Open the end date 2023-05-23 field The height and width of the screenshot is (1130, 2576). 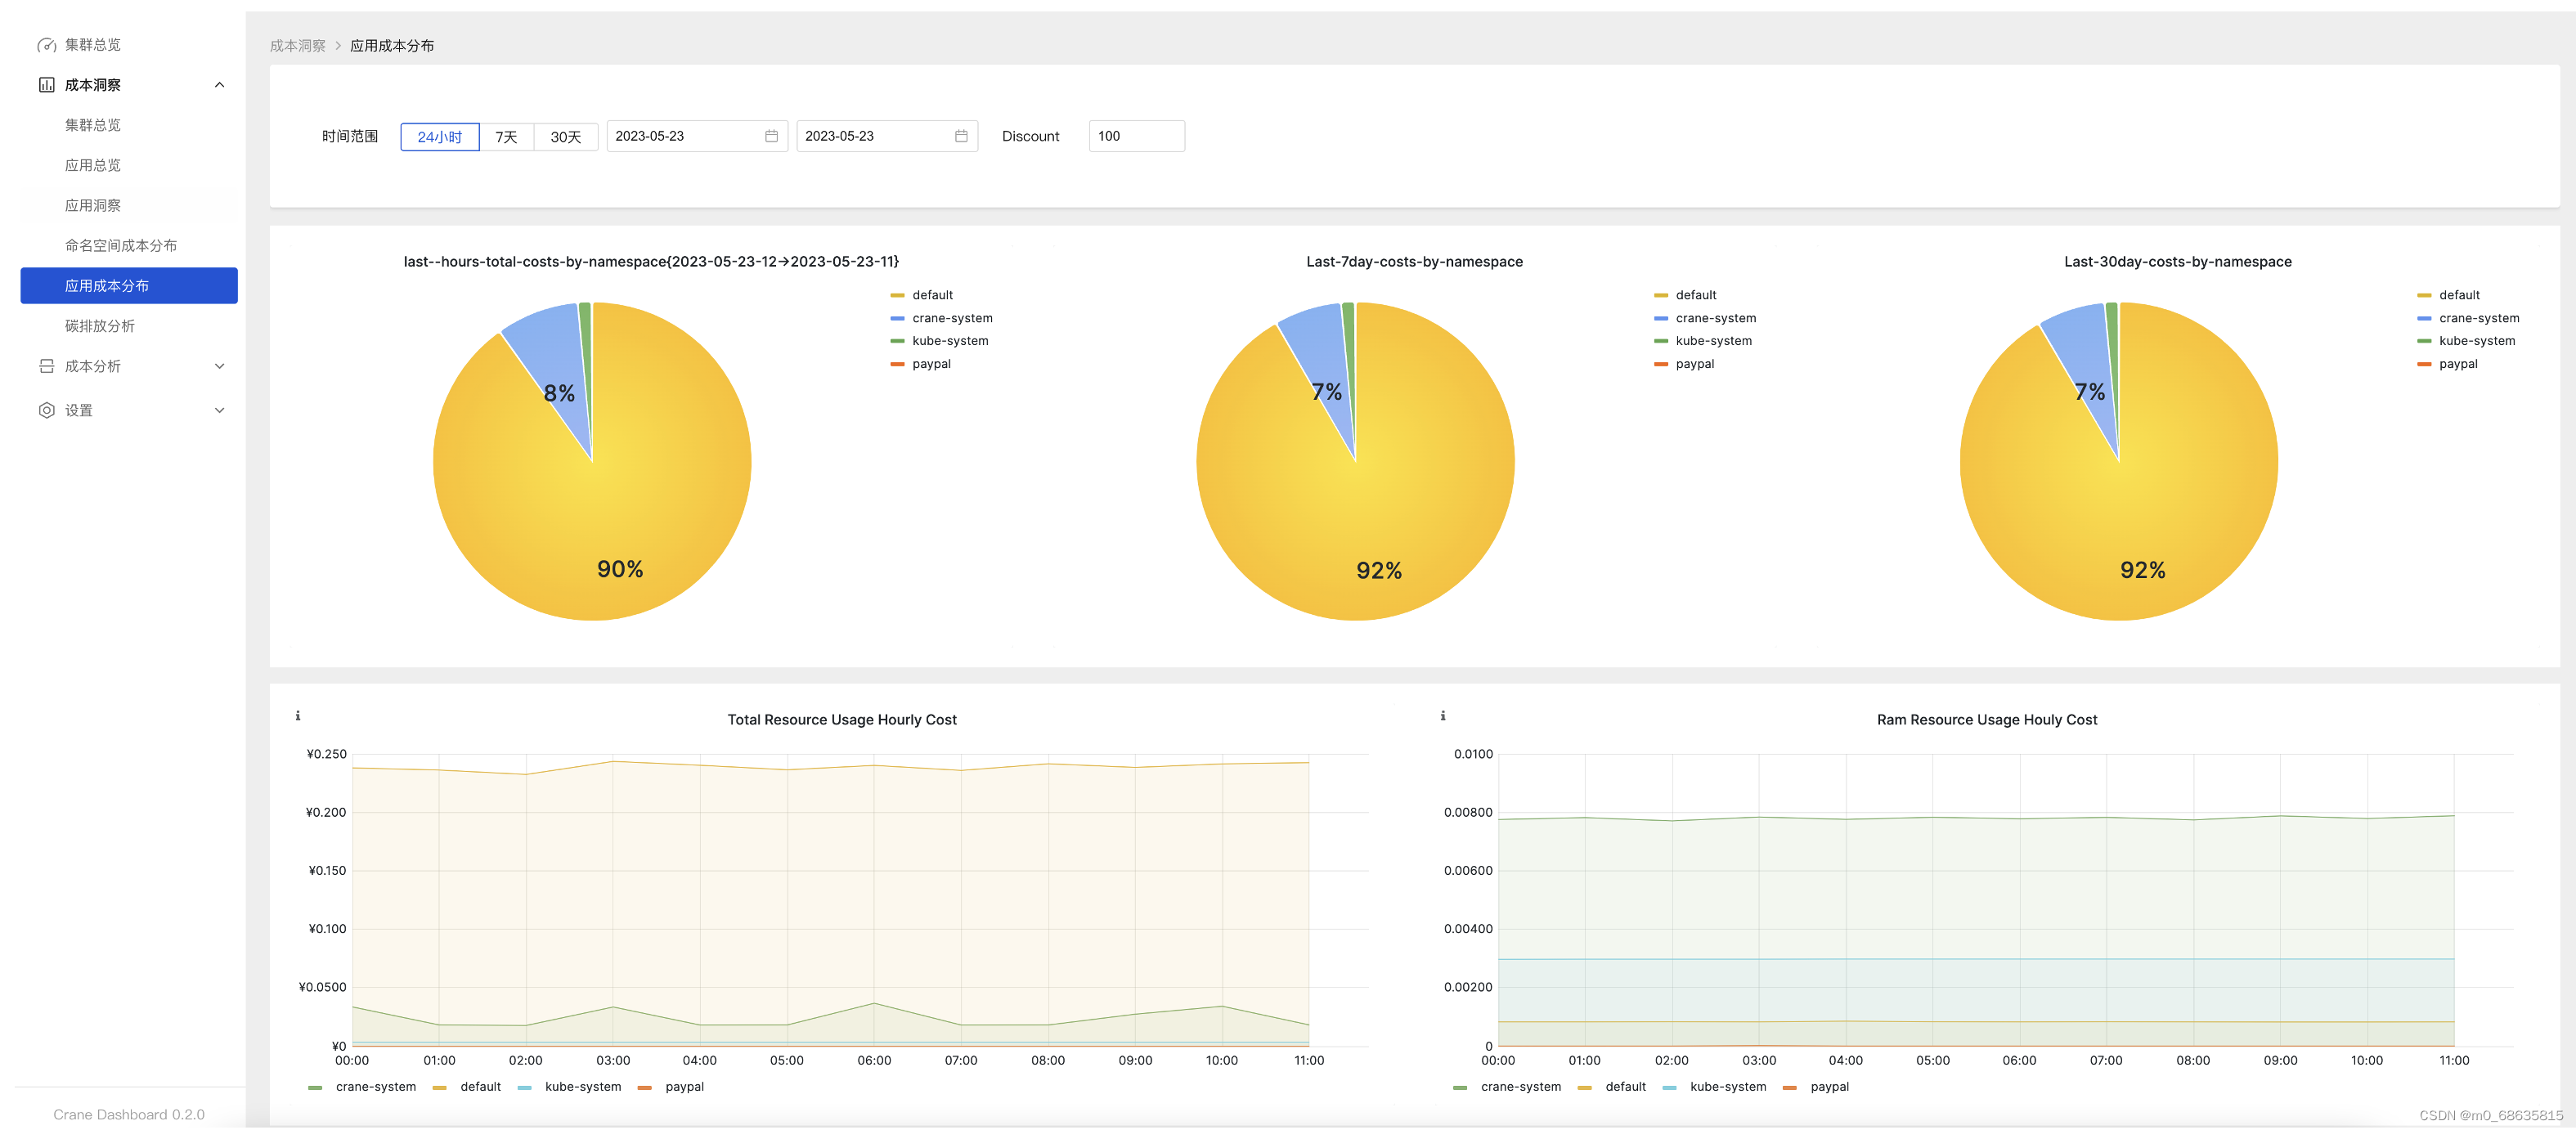[x=887, y=136]
